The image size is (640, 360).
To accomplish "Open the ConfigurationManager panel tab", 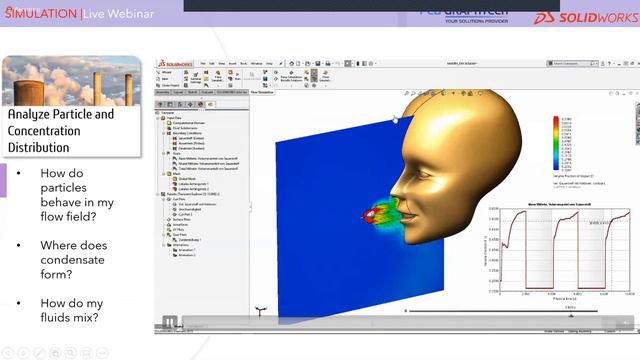I will pos(180,104).
